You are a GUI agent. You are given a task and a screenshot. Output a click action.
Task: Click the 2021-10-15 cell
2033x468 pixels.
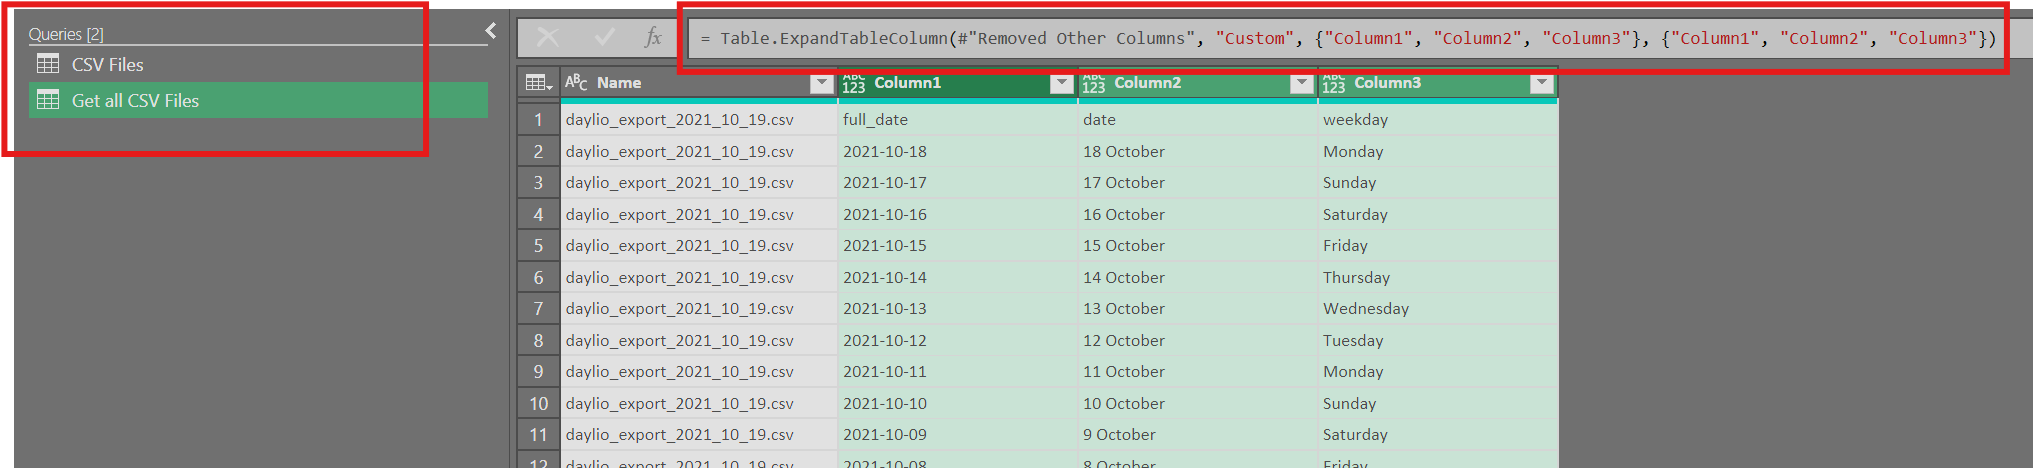coord(958,246)
